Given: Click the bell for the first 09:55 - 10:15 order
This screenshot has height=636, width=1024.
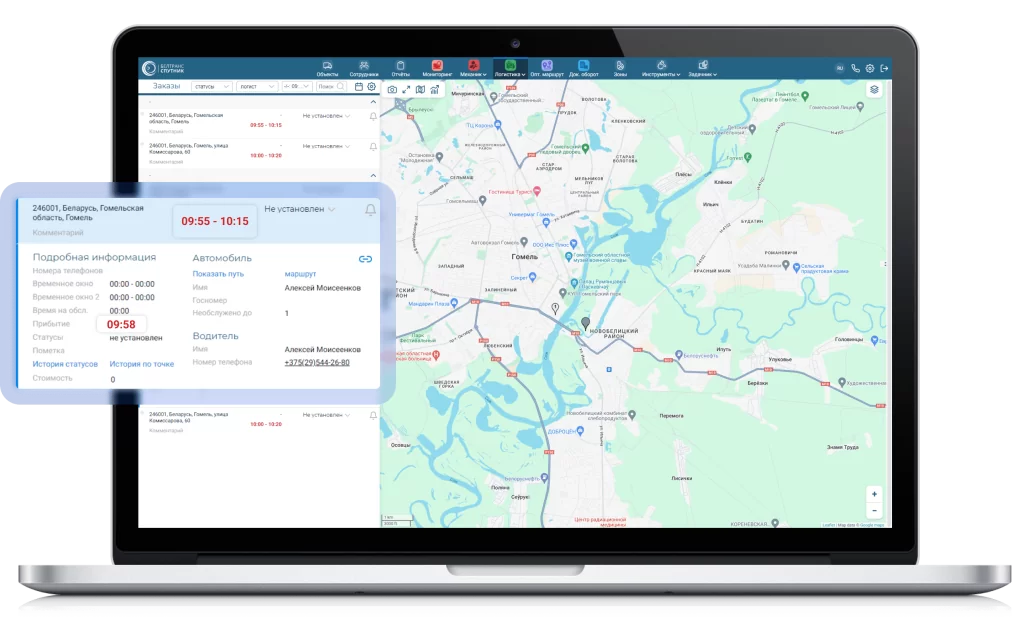Looking at the screenshot, I should click(x=373, y=116).
